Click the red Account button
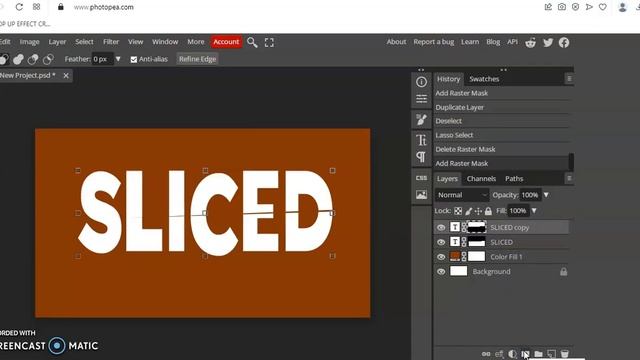 226,42
